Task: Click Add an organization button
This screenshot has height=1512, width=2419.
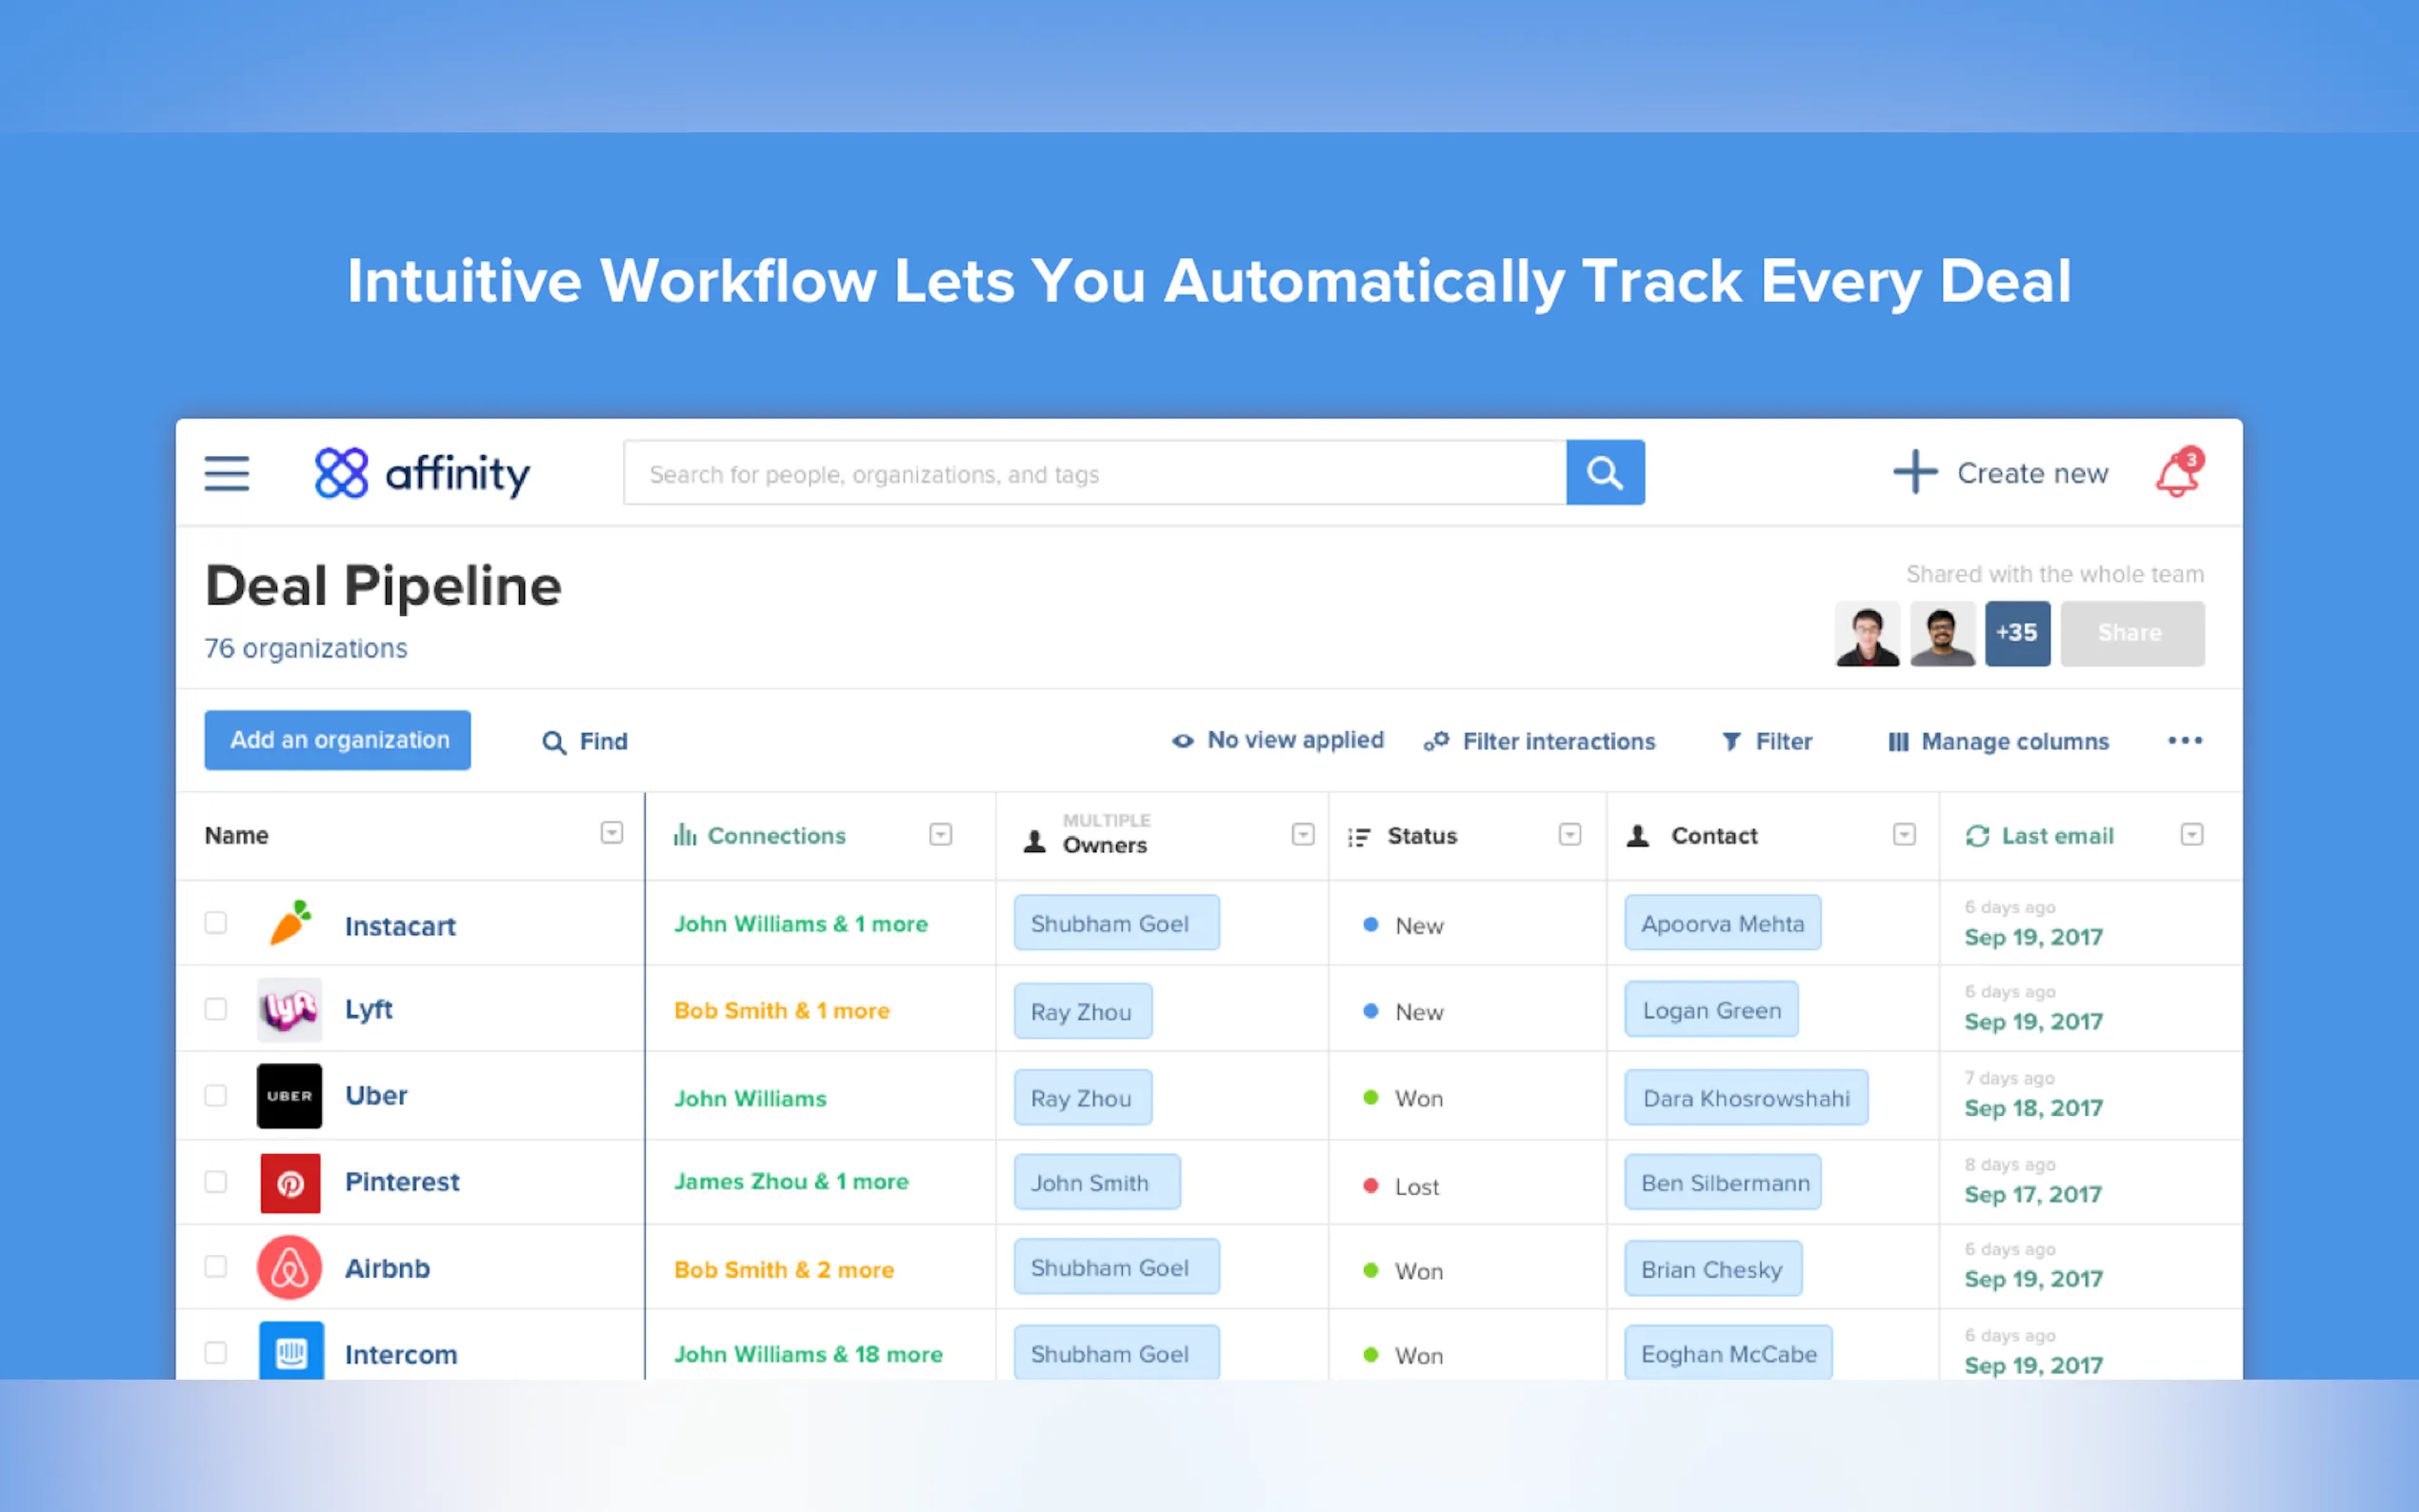Action: coord(338,740)
